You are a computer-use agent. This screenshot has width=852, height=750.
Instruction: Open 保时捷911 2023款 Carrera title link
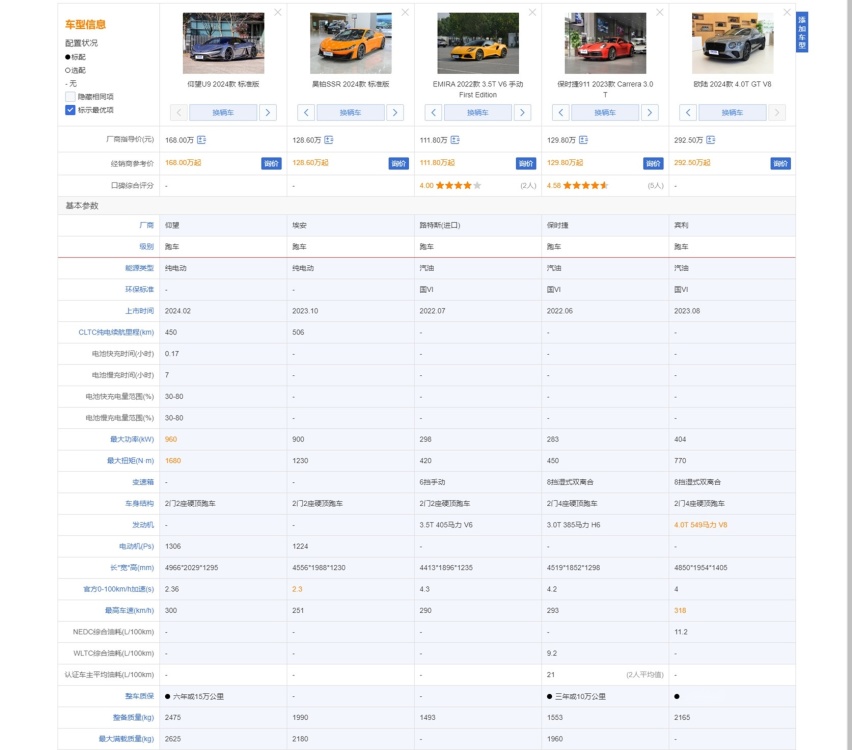[605, 89]
